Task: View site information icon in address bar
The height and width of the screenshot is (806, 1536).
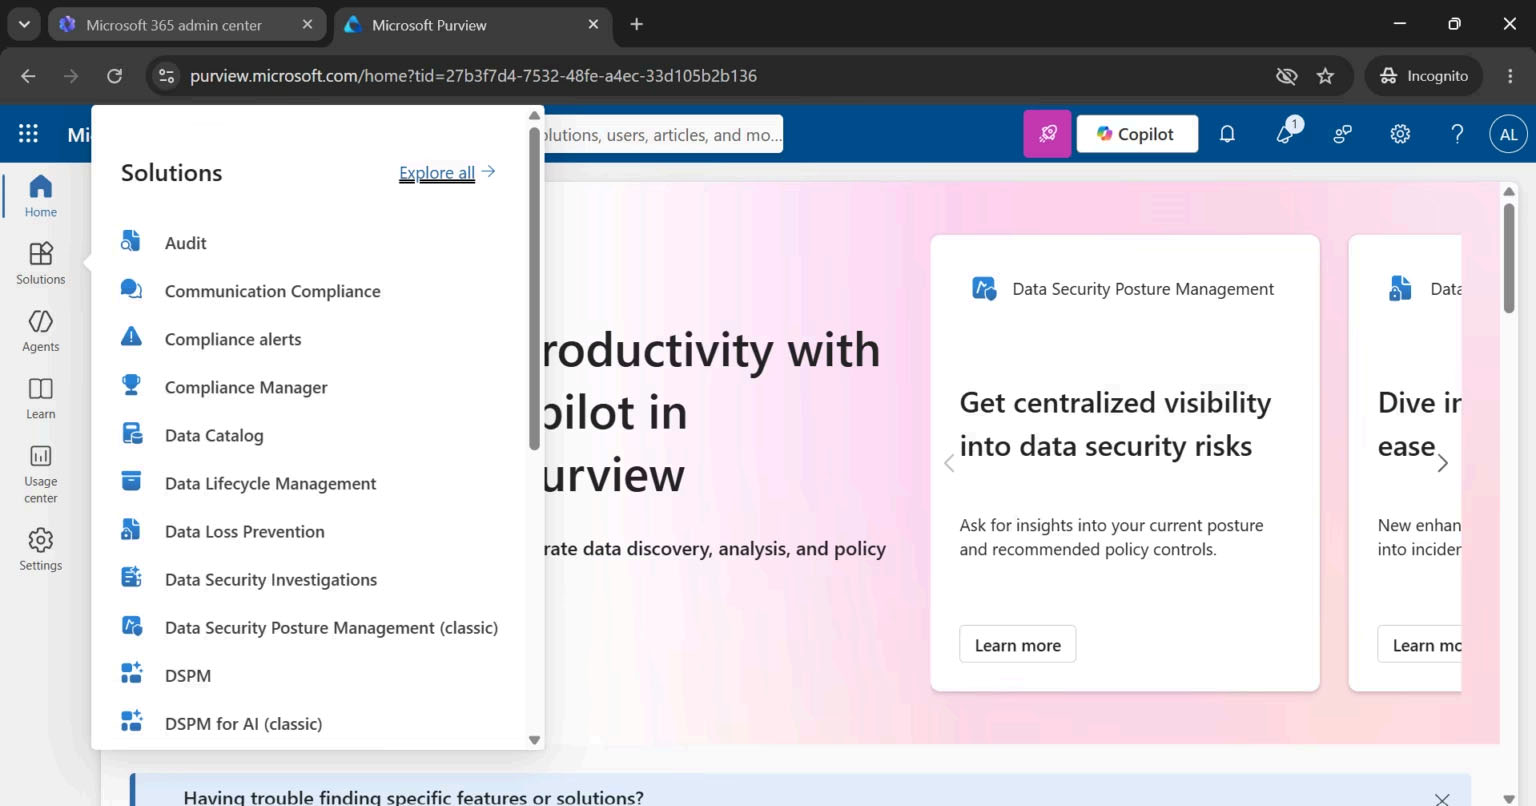Action: [x=166, y=76]
